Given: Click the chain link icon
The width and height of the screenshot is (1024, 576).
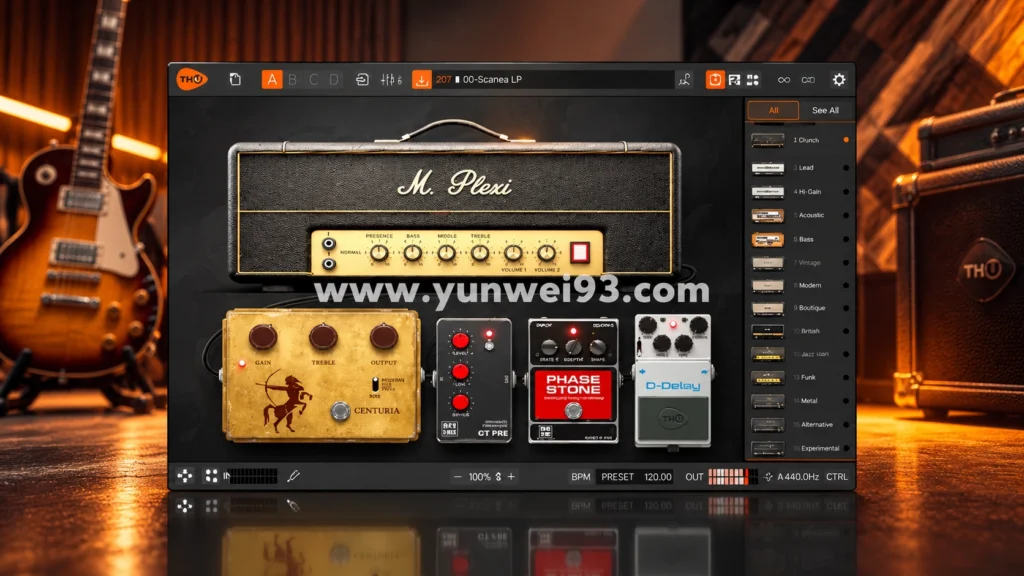Looking at the screenshot, I should [x=808, y=80].
